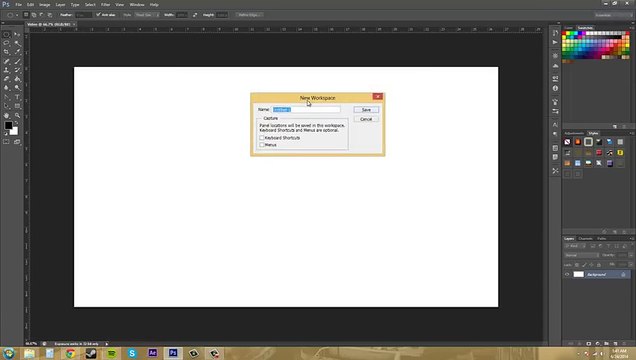Open the layer filter Kind dropdown
Viewport: 636px width, 360px height.
[x=574, y=246]
